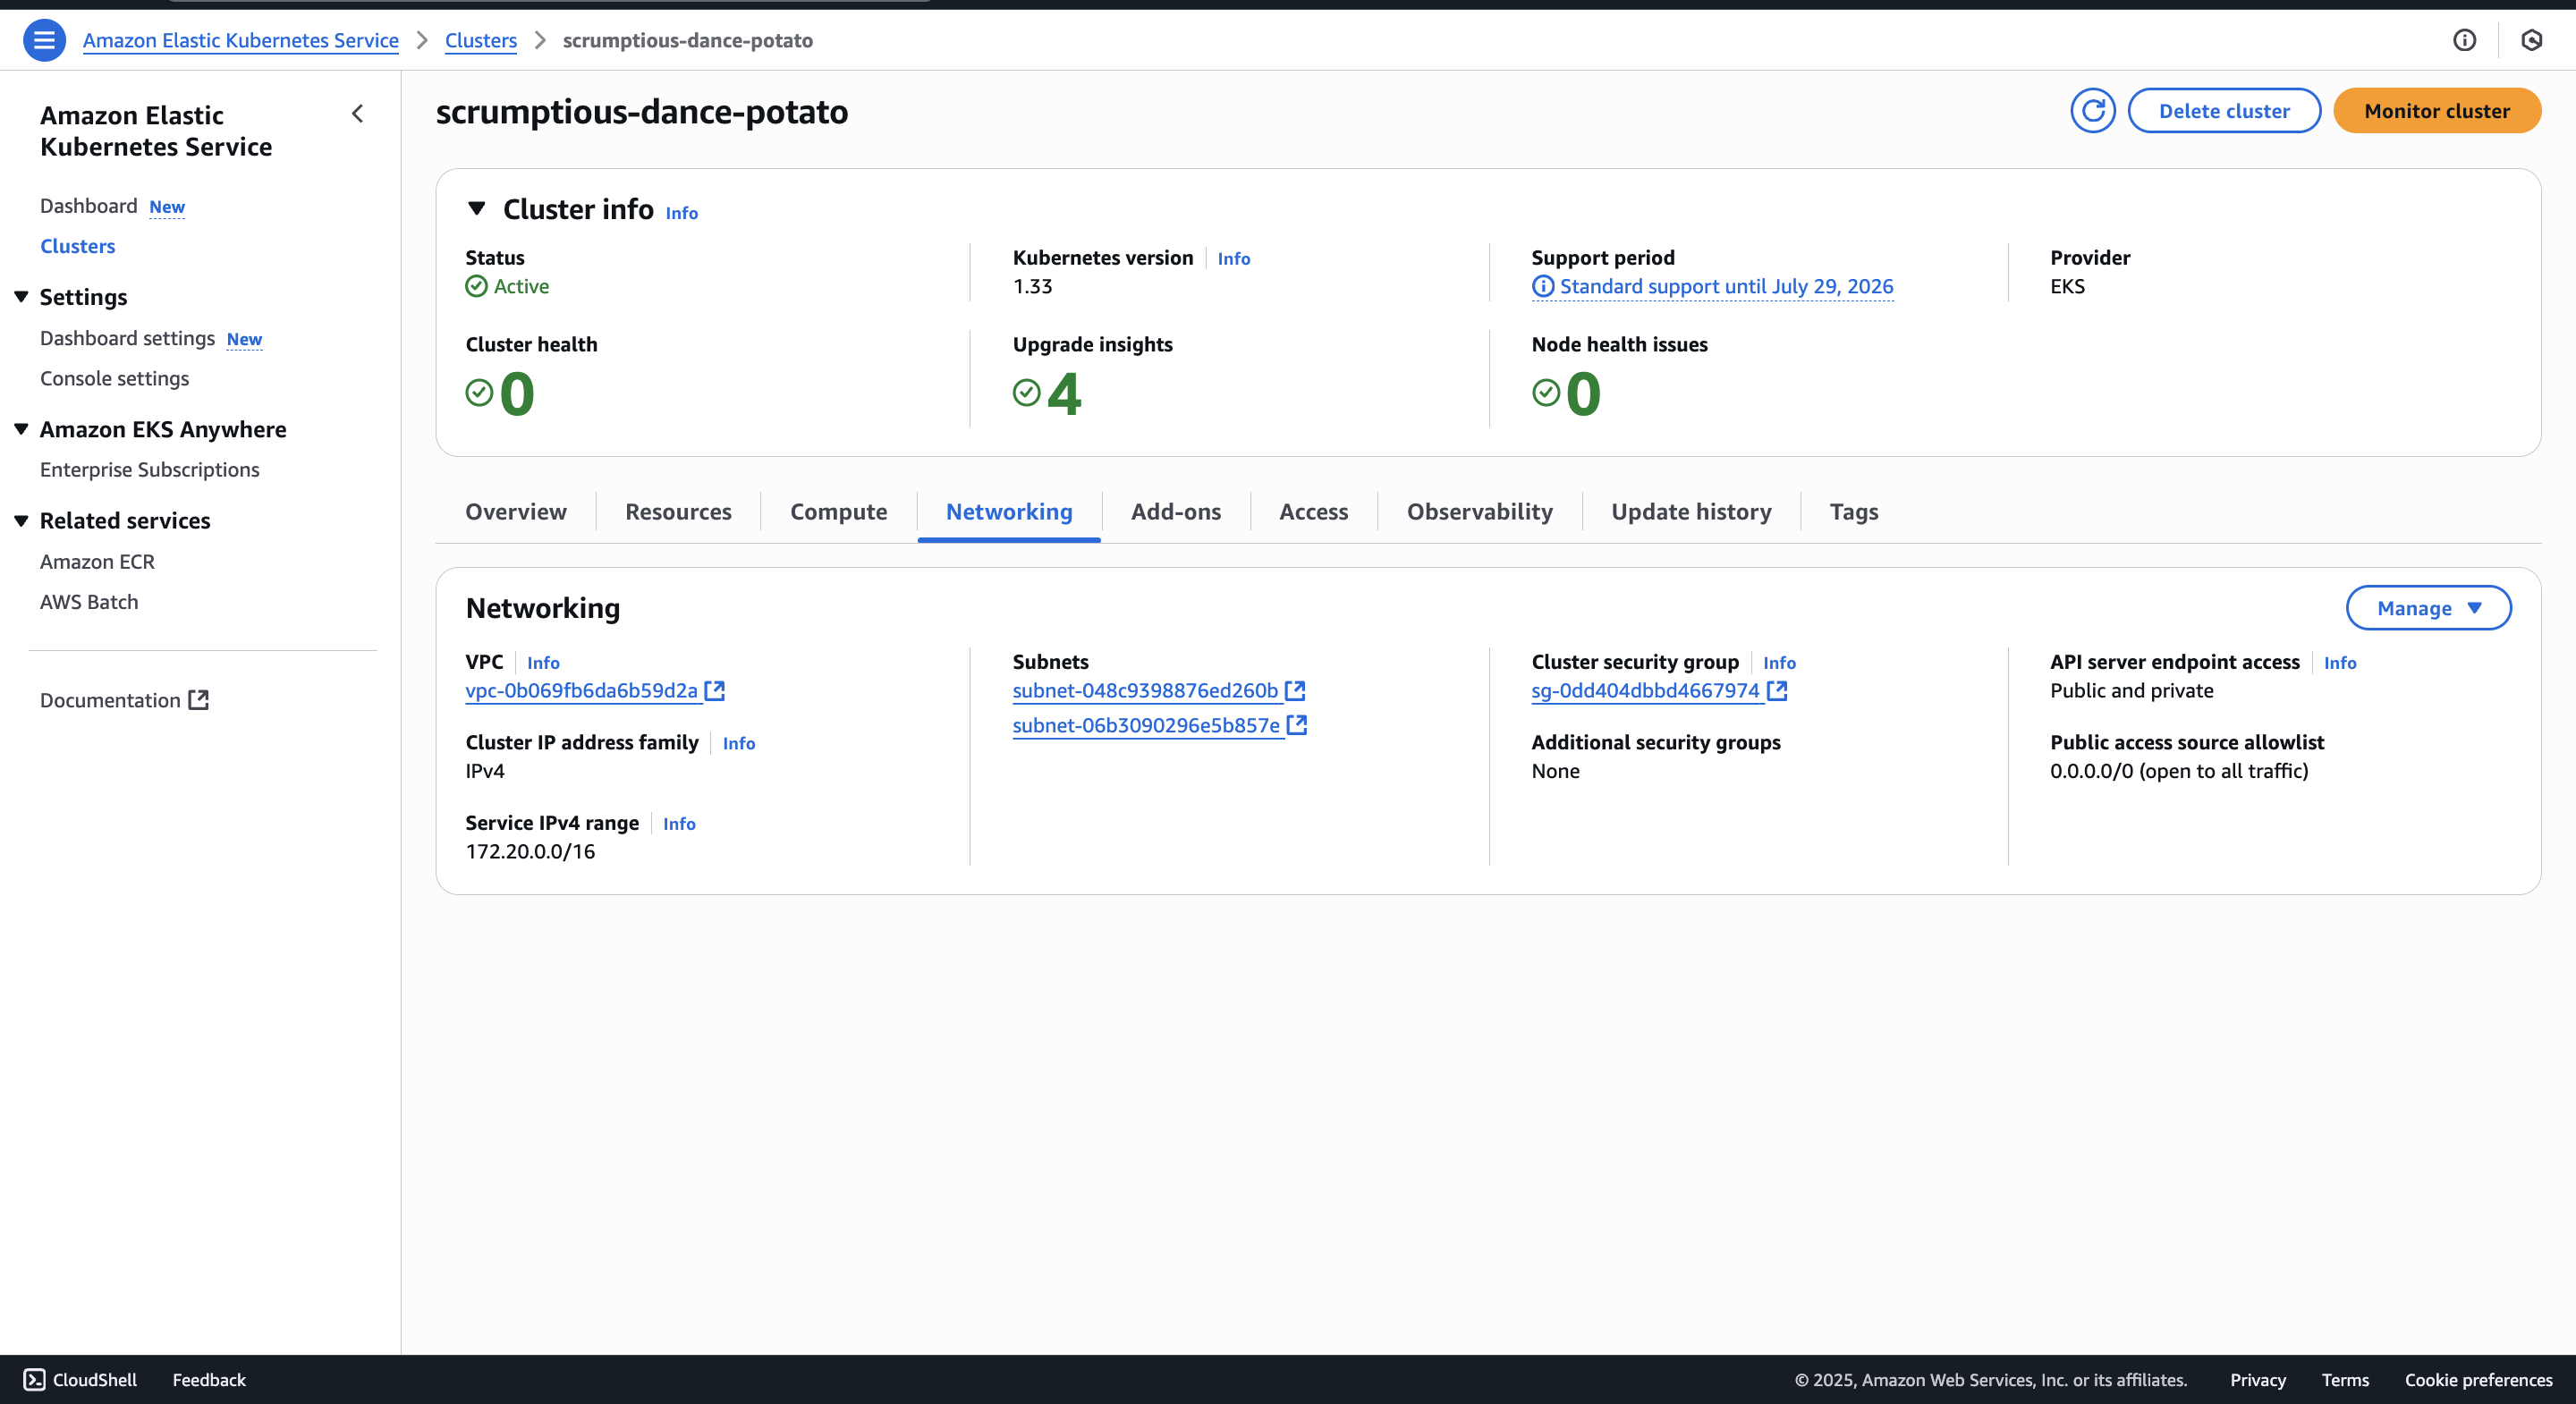Viewport: 2576px width, 1404px height.
Task: Open the hamburger navigation menu icon
Action: coord(44,40)
